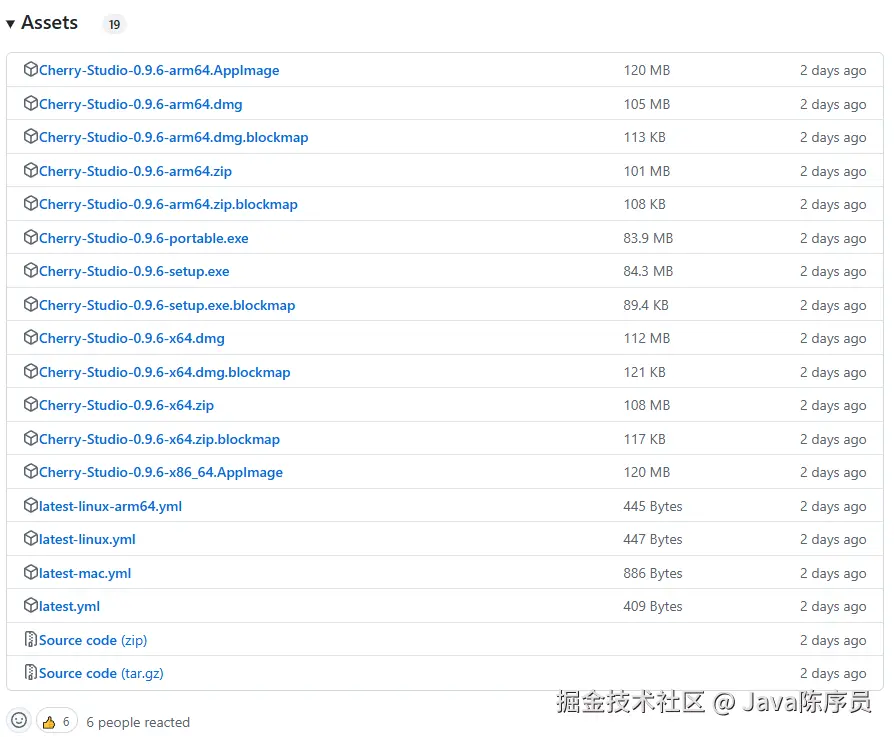Screen dimensions: 894x737
Task: Download Cherry-Studio-0.9.6-x86_64.AppImage
Action: click(x=161, y=473)
